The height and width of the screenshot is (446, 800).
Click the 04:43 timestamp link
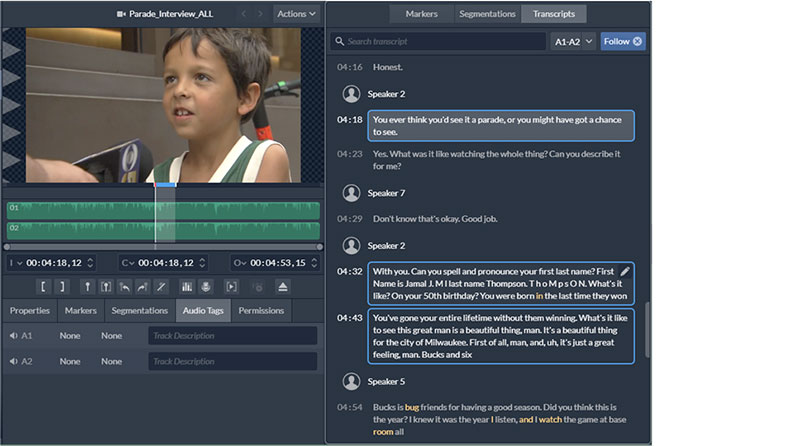pos(349,318)
